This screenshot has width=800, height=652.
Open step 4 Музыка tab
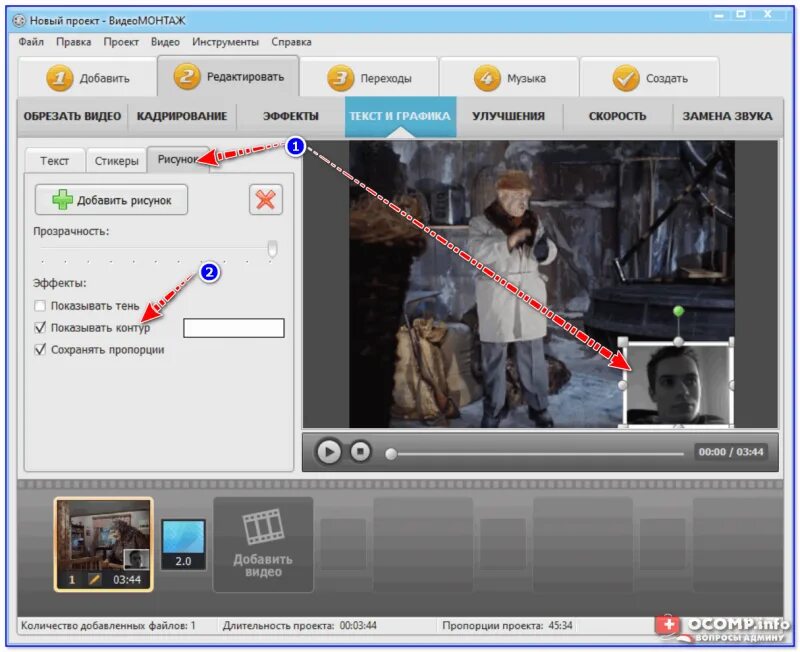[x=509, y=78]
